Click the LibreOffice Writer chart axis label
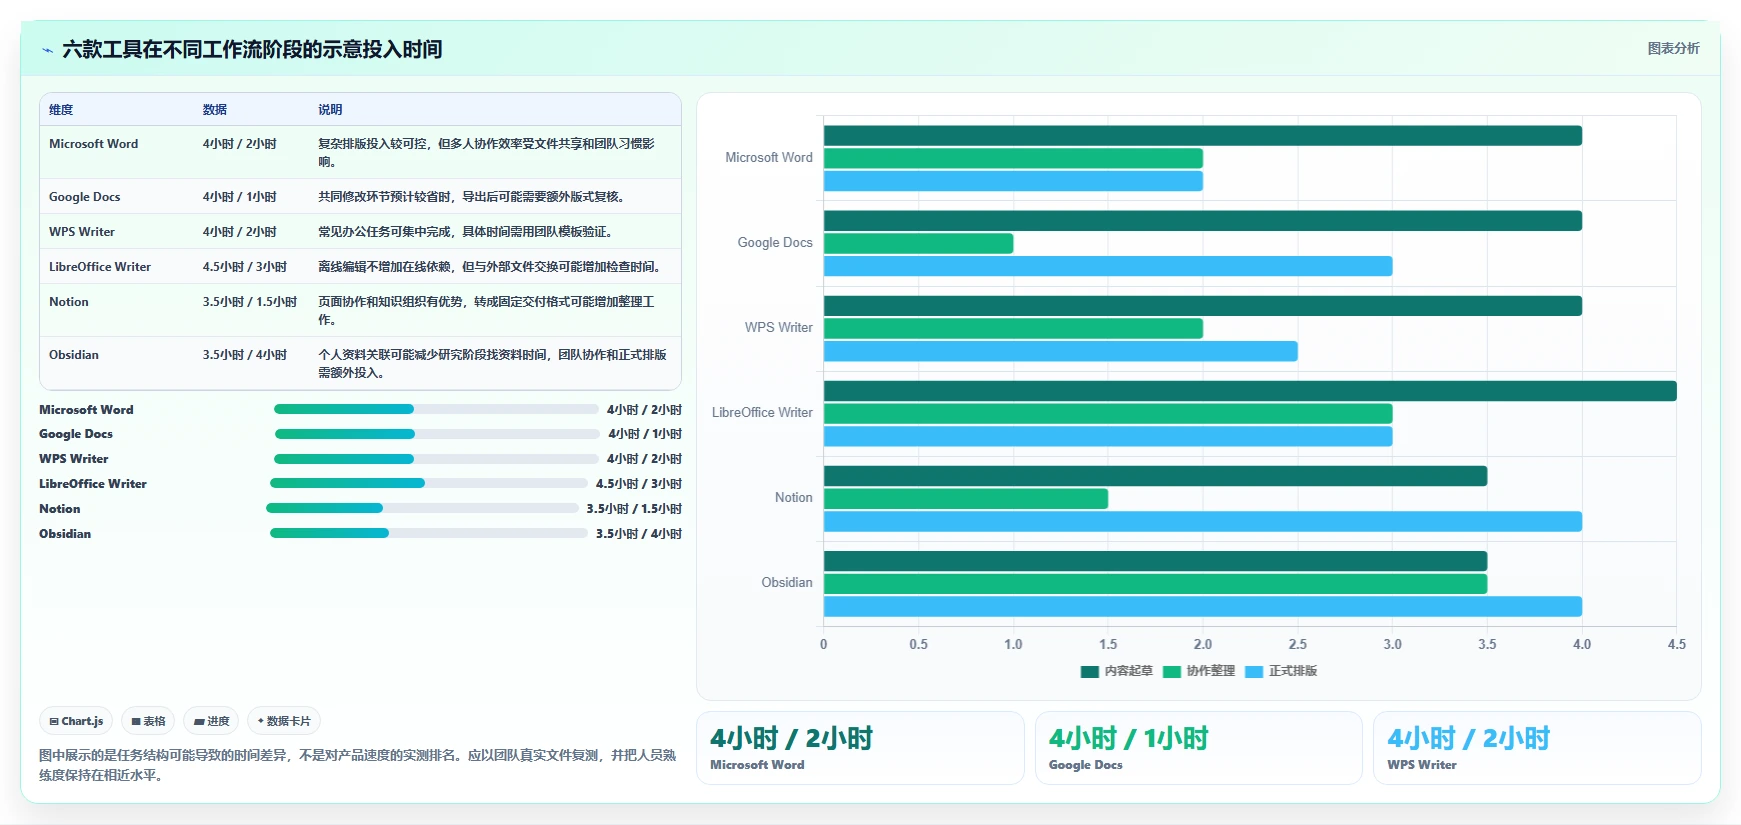 762,413
